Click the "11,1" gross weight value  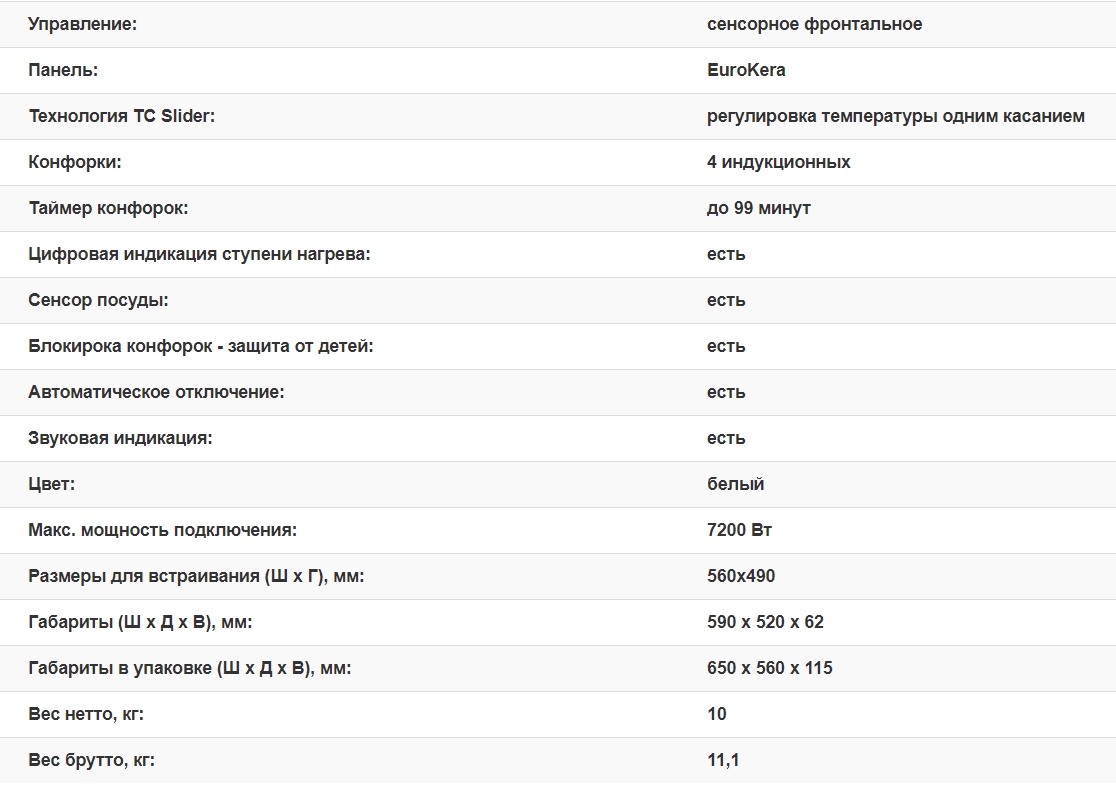(x=723, y=760)
